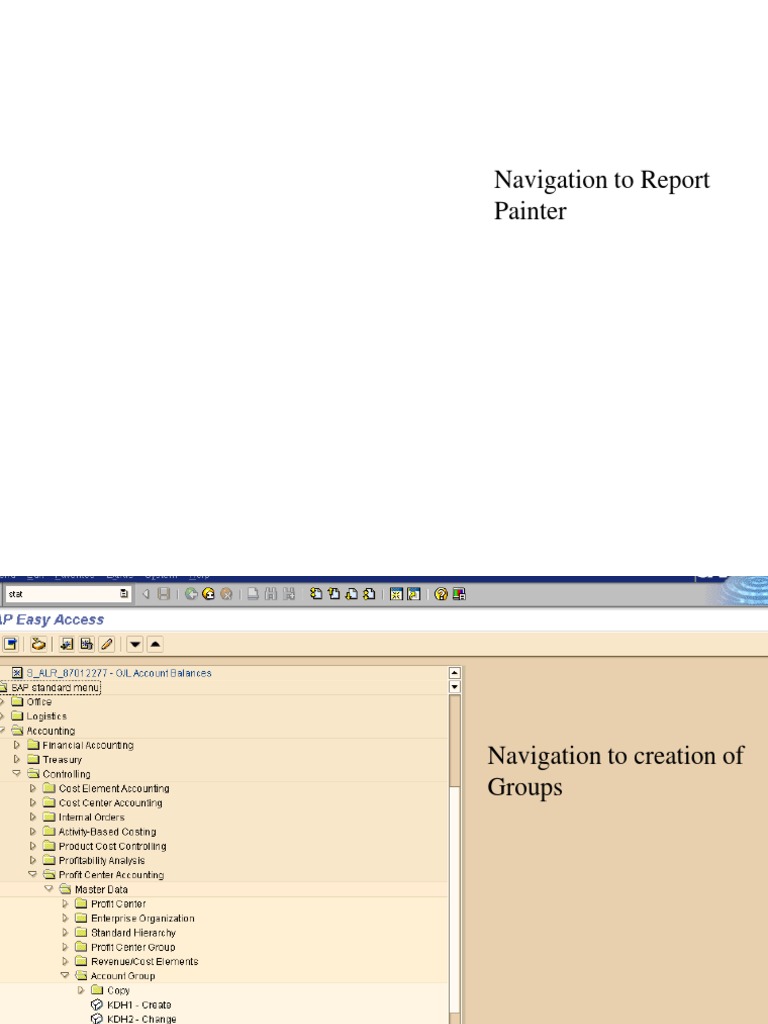Click the first Easy Access toolbar menu icon
Screen dimensions: 768x1024
pyautogui.click(x=10, y=645)
